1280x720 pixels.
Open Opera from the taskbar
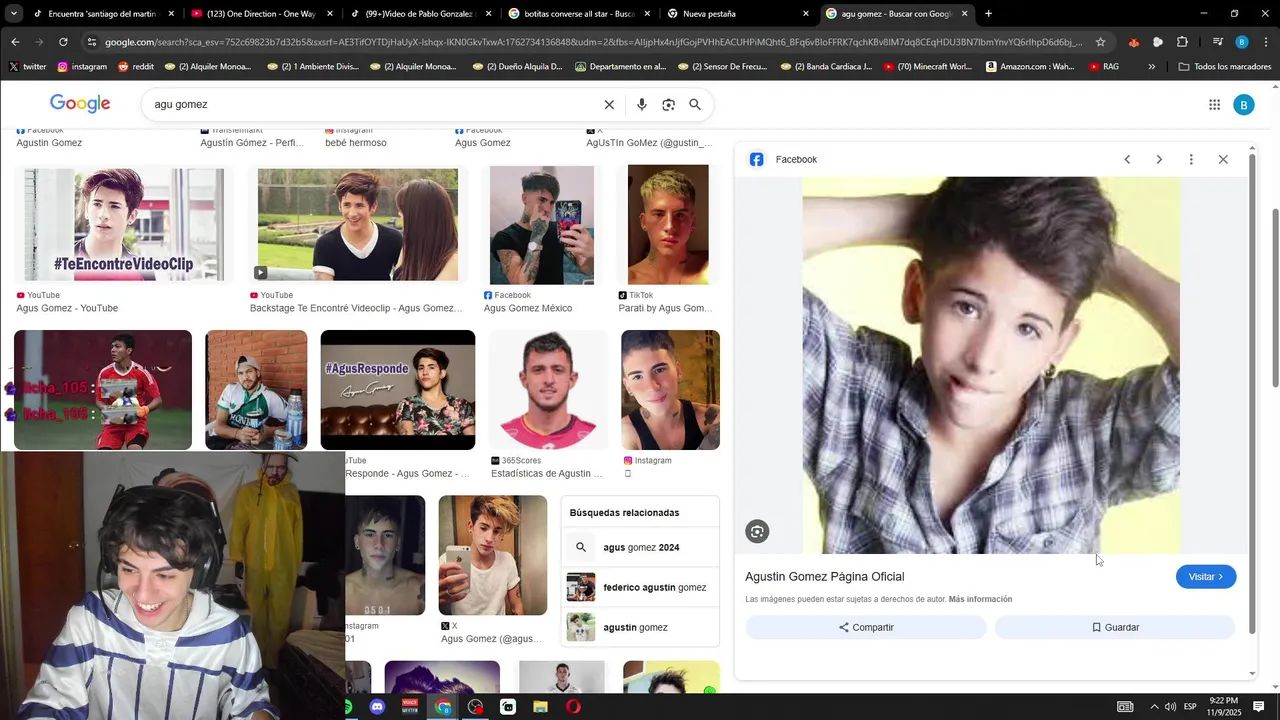(573, 707)
